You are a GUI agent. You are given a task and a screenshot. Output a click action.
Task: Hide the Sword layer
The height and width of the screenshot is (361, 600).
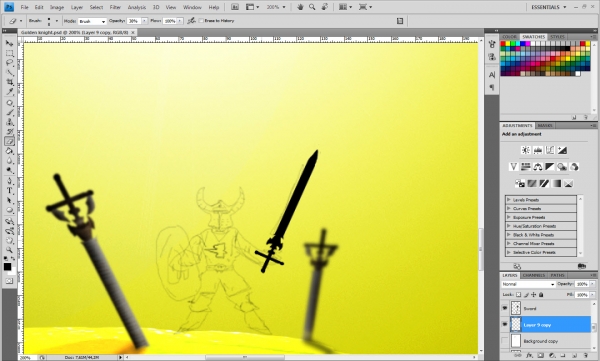(x=505, y=308)
